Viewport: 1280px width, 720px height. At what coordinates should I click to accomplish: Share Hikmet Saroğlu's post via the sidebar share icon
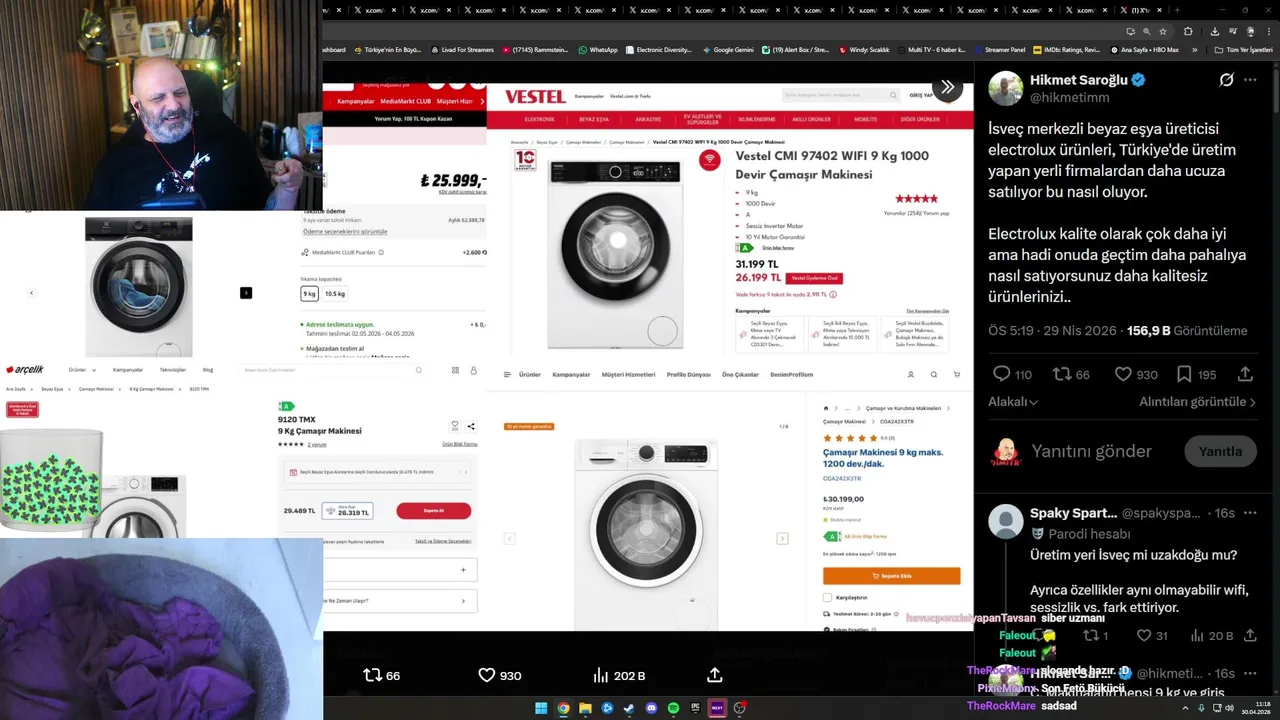(x=1245, y=374)
